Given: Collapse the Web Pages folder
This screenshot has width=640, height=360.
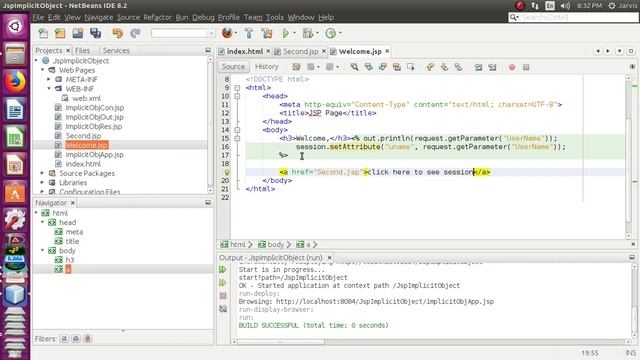Looking at the screenshot, I should [42, 70].
